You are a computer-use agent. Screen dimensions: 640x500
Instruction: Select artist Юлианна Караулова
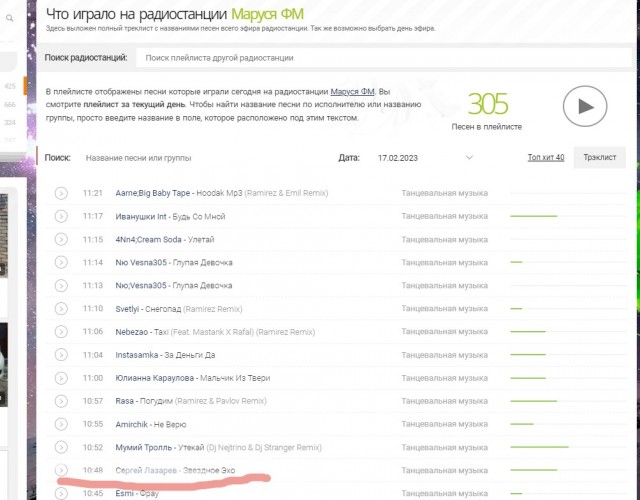tap(155, 378)
